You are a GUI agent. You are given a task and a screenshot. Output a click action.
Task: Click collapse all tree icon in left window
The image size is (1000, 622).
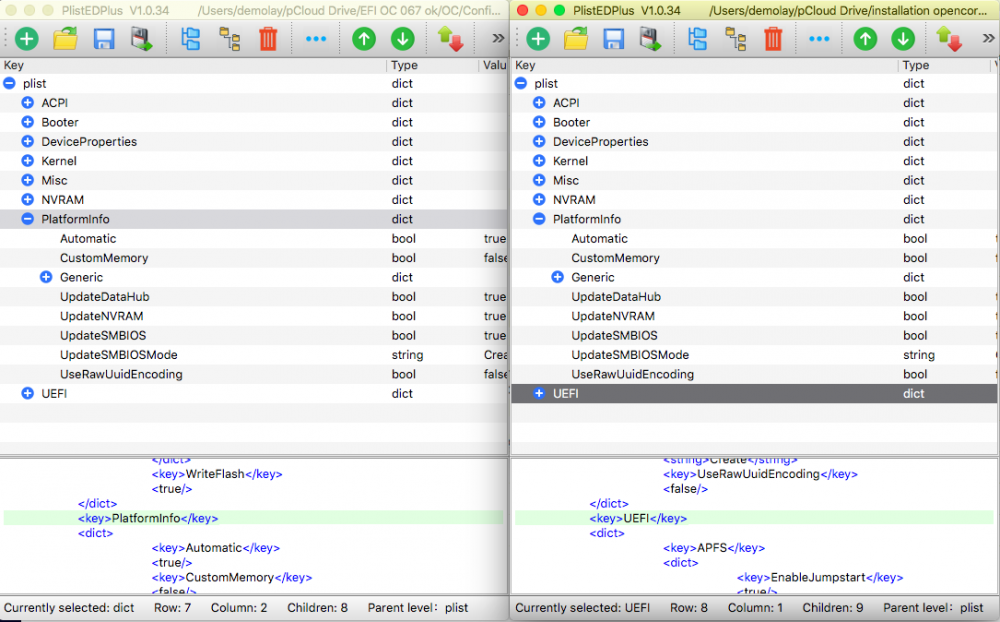click(230, 39)
